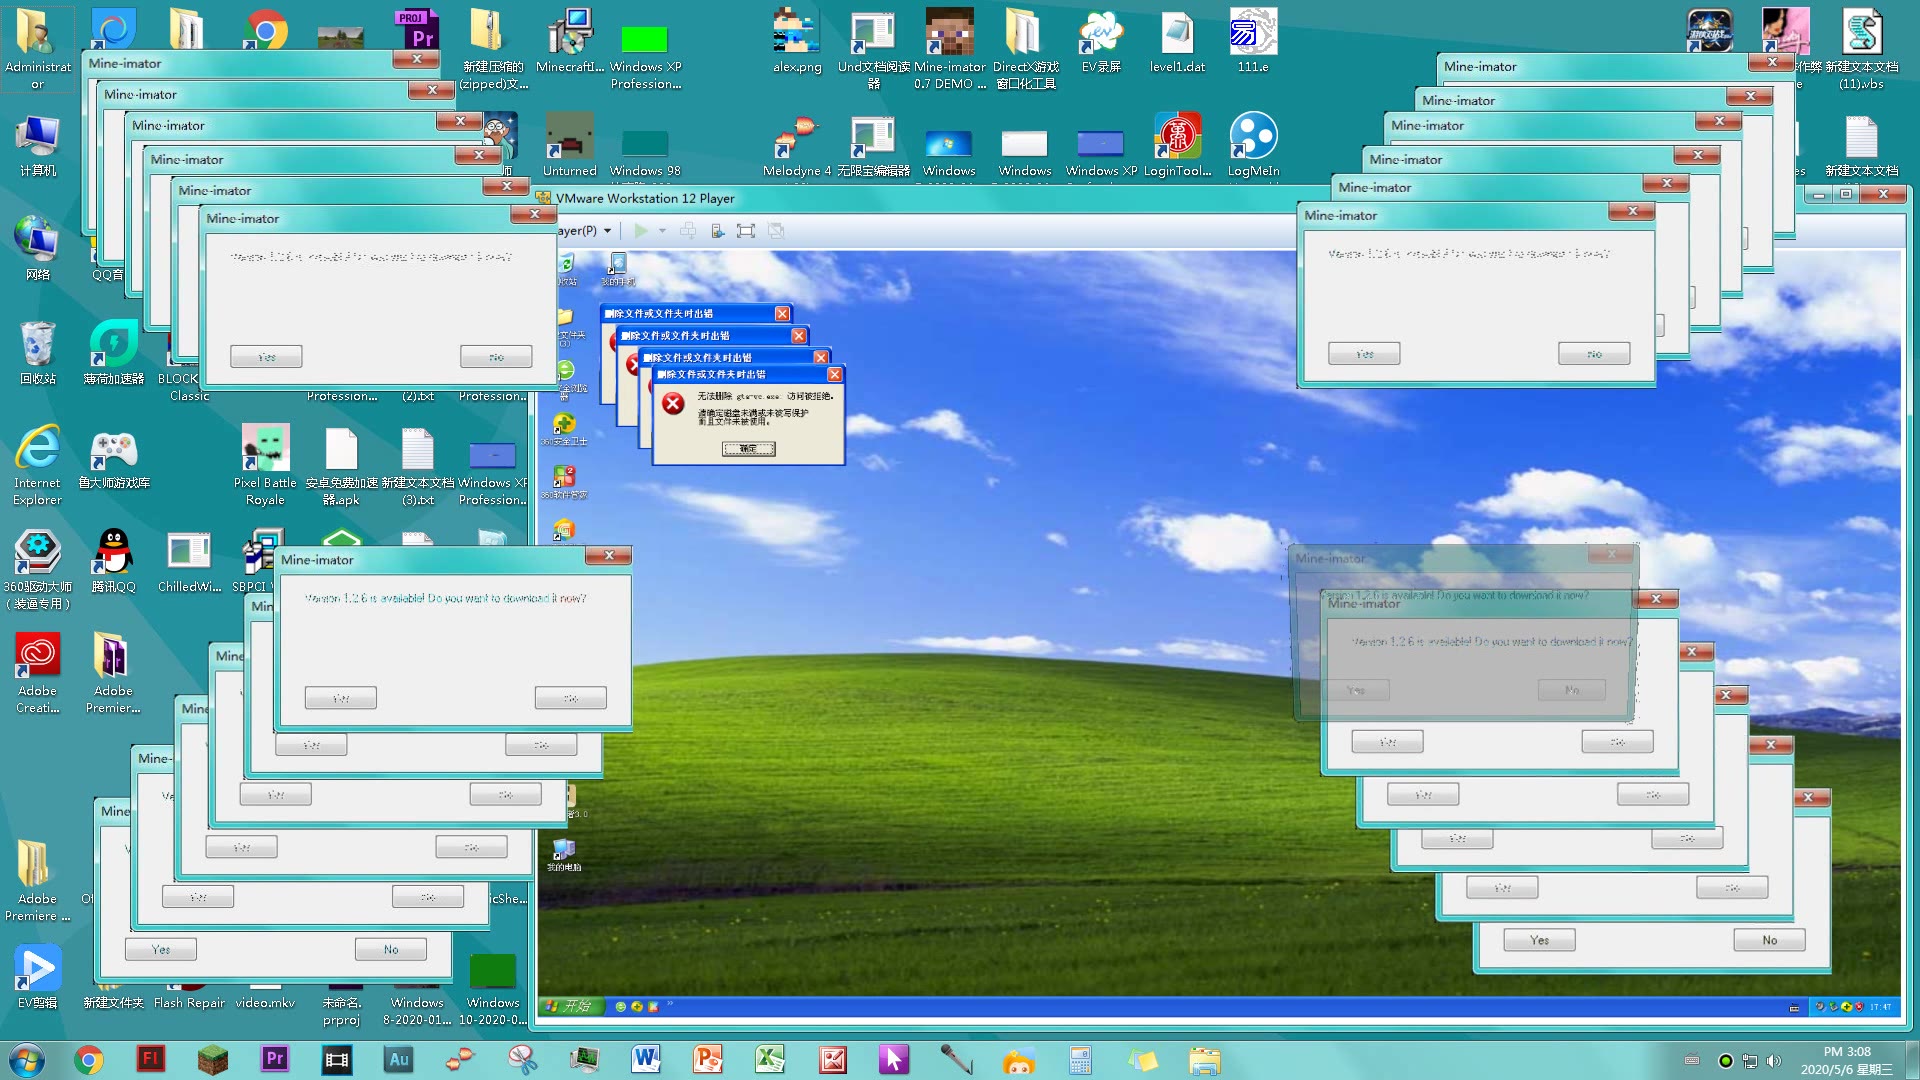Click the clearly labeled Yes in bottom-right Mine-imator dialog
Viewport: 1920px width, 1080px height.
coord(1539,940)
